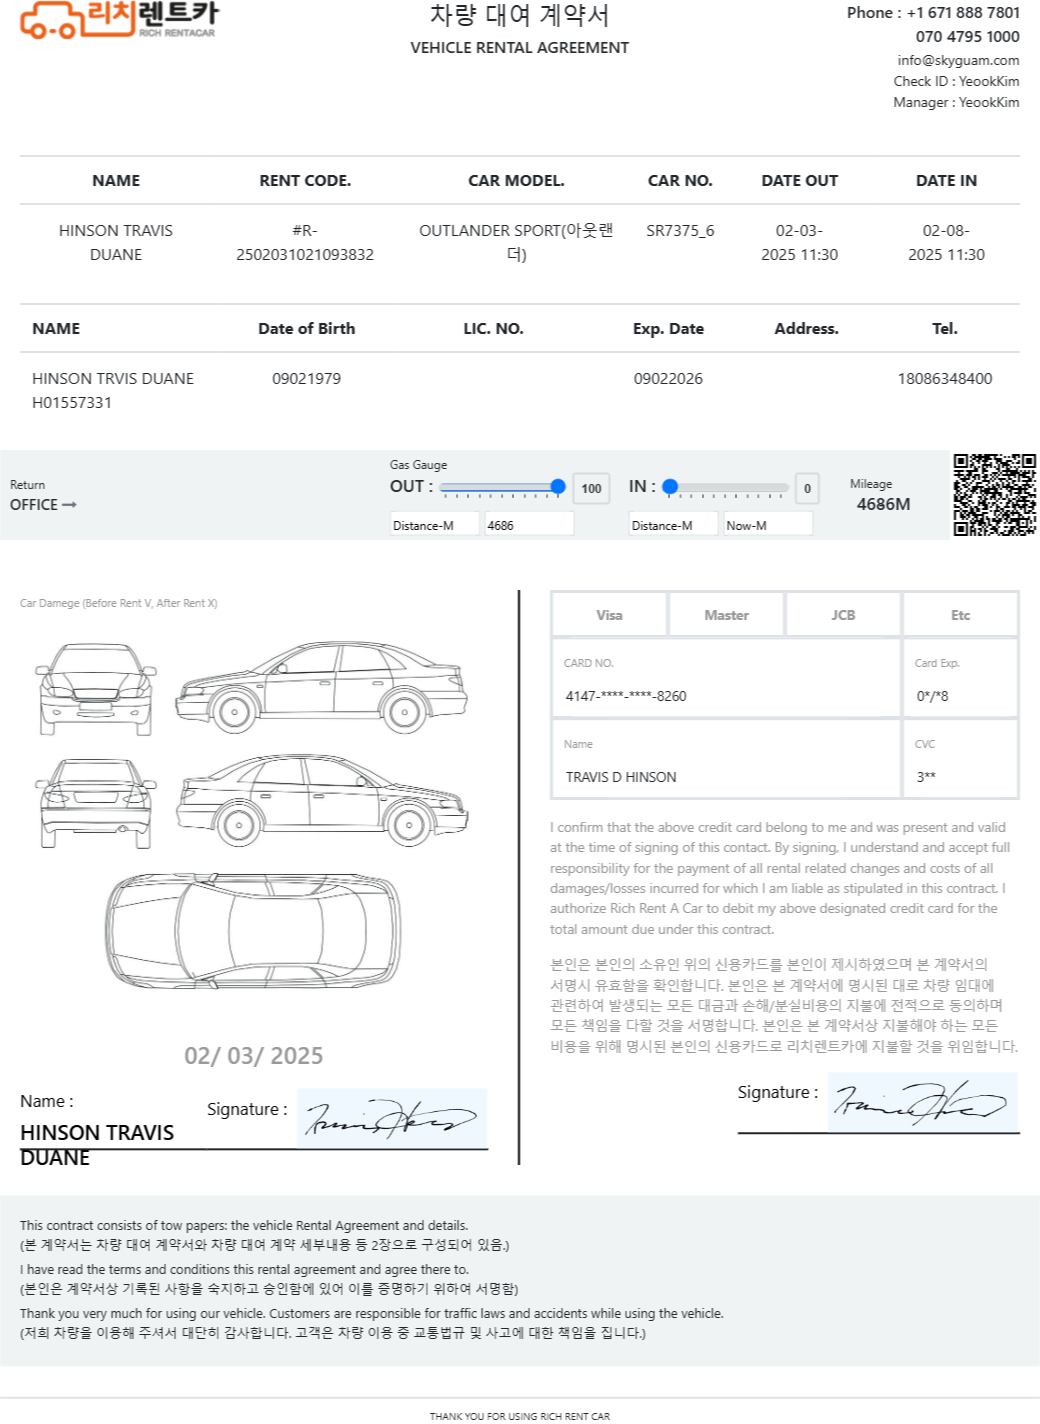
Task: Click the top-view car damage diagram
Action: tap(254, 930)
